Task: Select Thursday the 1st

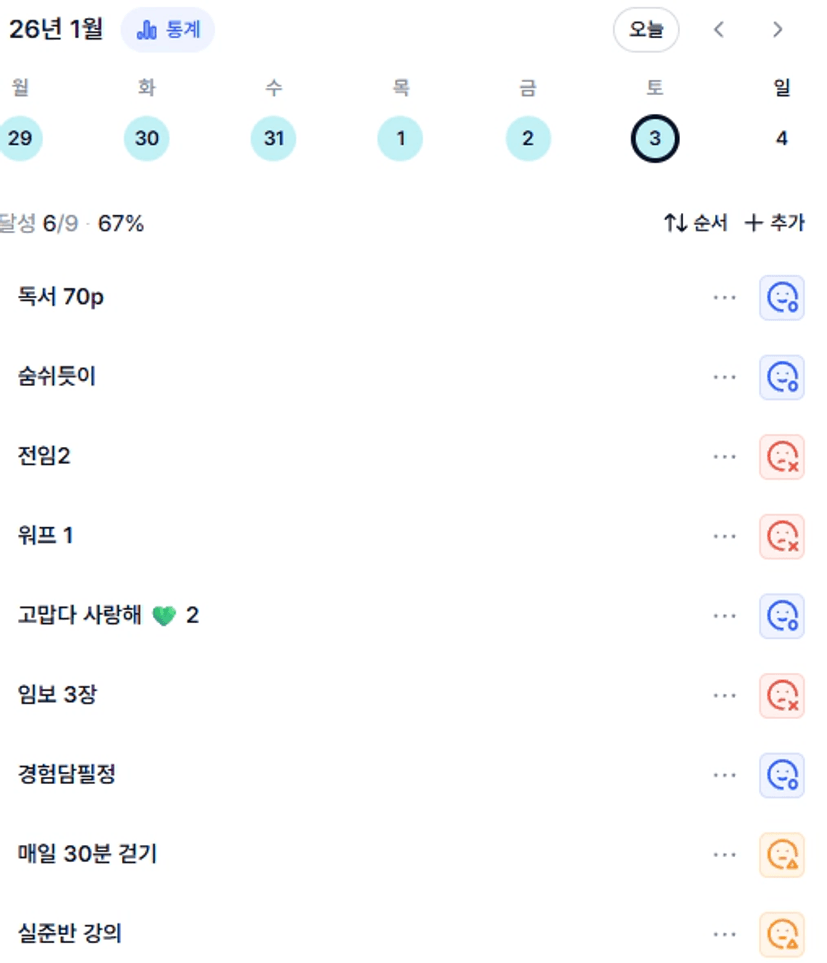Action: click(x=400, y=138)
